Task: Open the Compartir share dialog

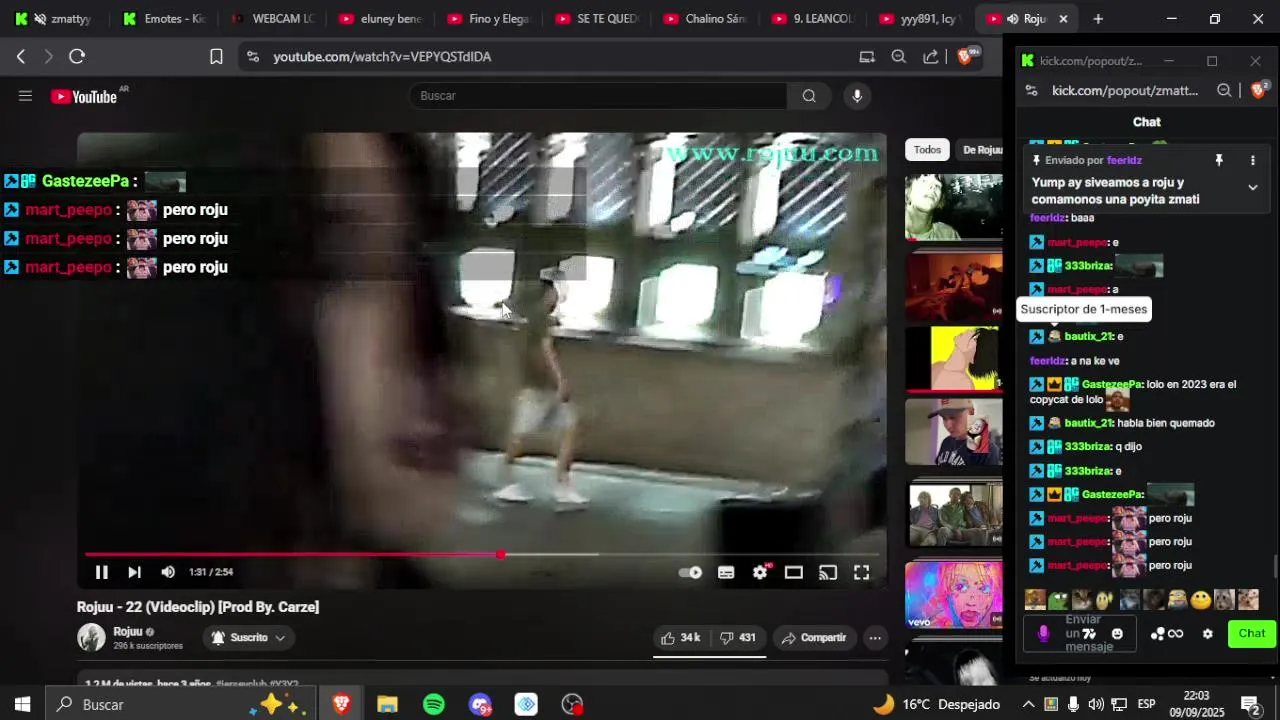Action: pos(814,637)
